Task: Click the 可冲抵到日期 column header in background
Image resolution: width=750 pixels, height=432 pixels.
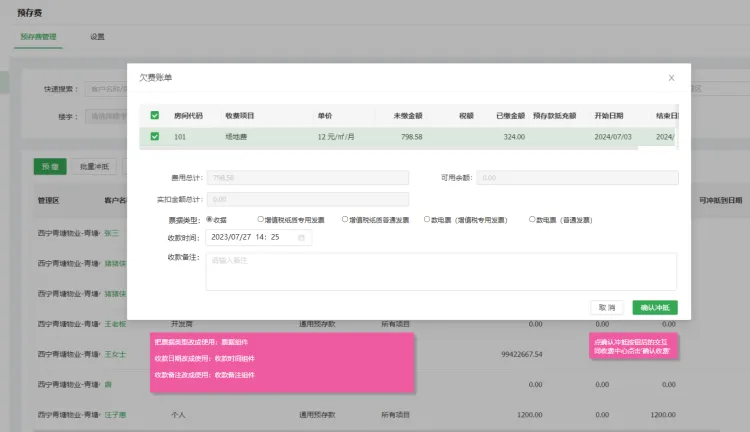Action: click(x=720, y=200)
